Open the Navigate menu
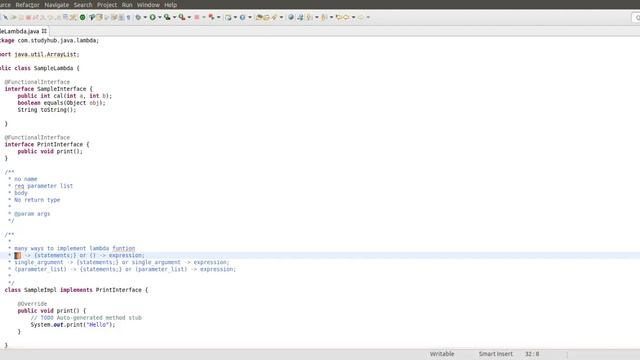 point(56,5)
